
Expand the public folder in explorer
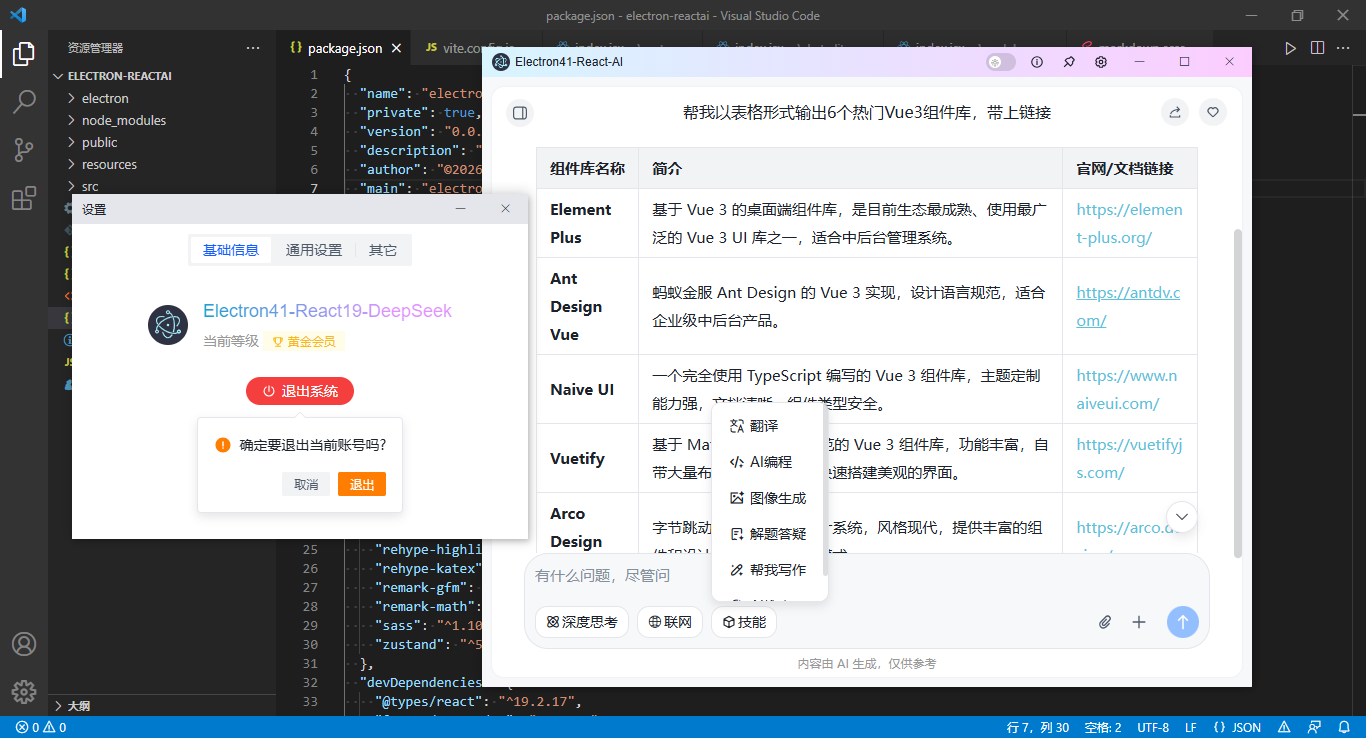click(162, 142)
